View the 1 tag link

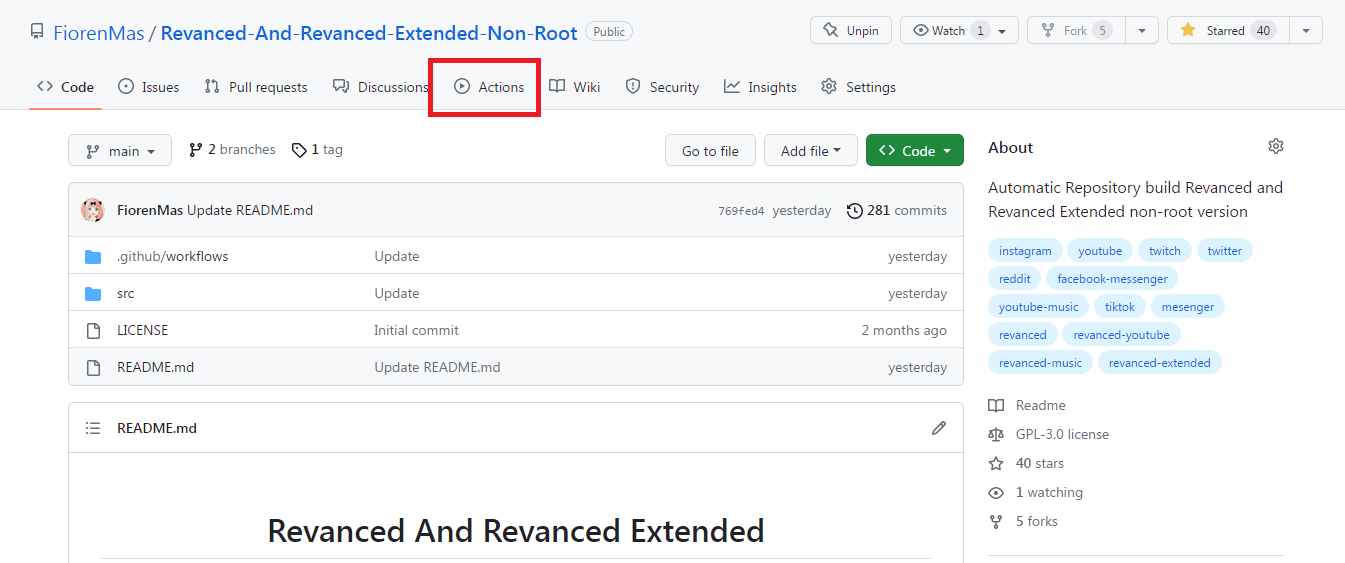(317, 150)
